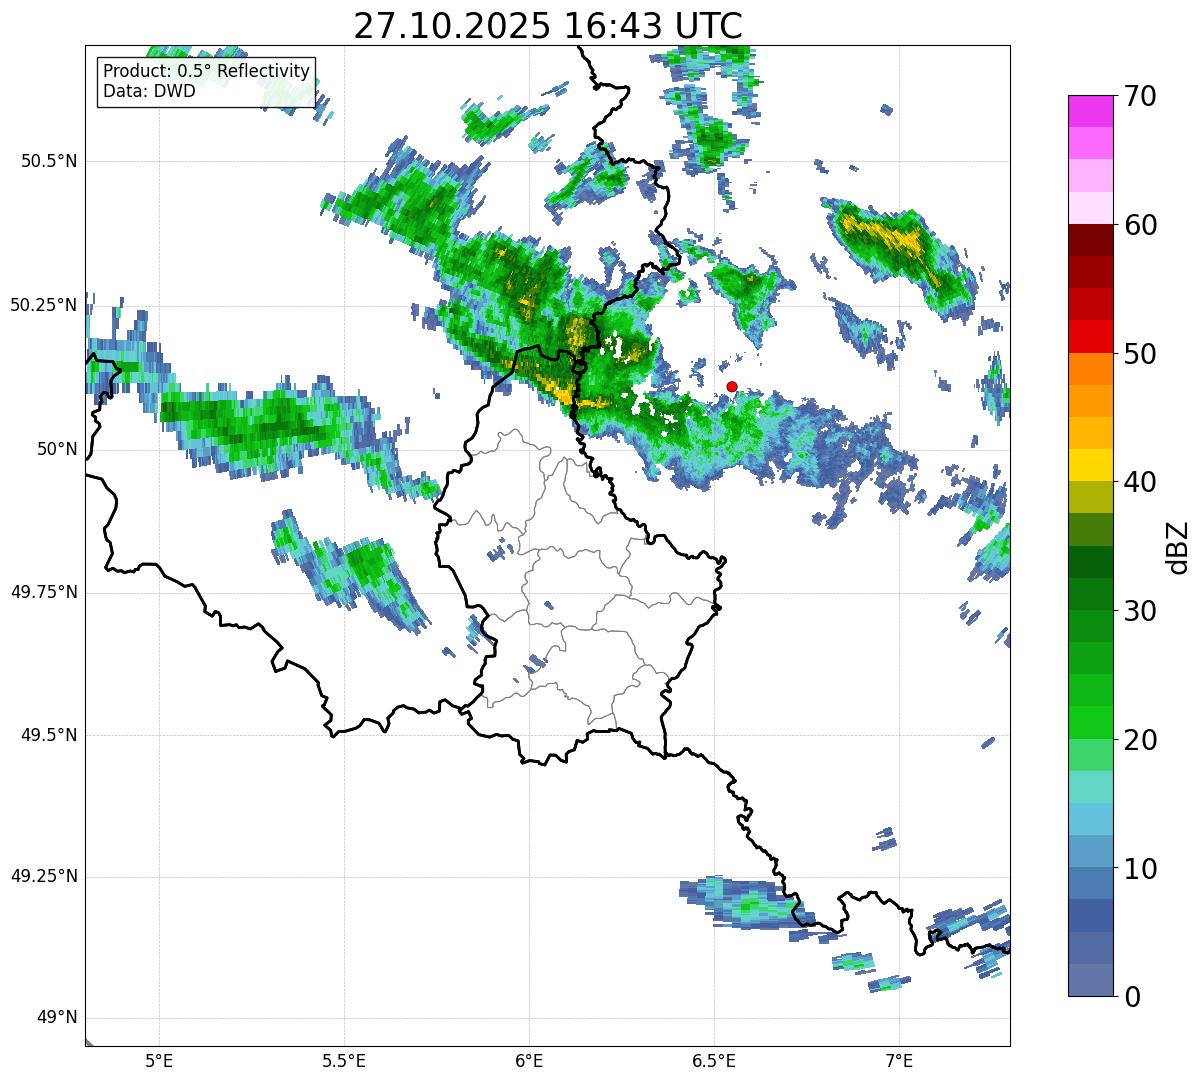This screenshot has height=1081, width=1202.
Task: Click the latitude label "49.5°N"
Action: pyautogui.click(x=48, y=735)
